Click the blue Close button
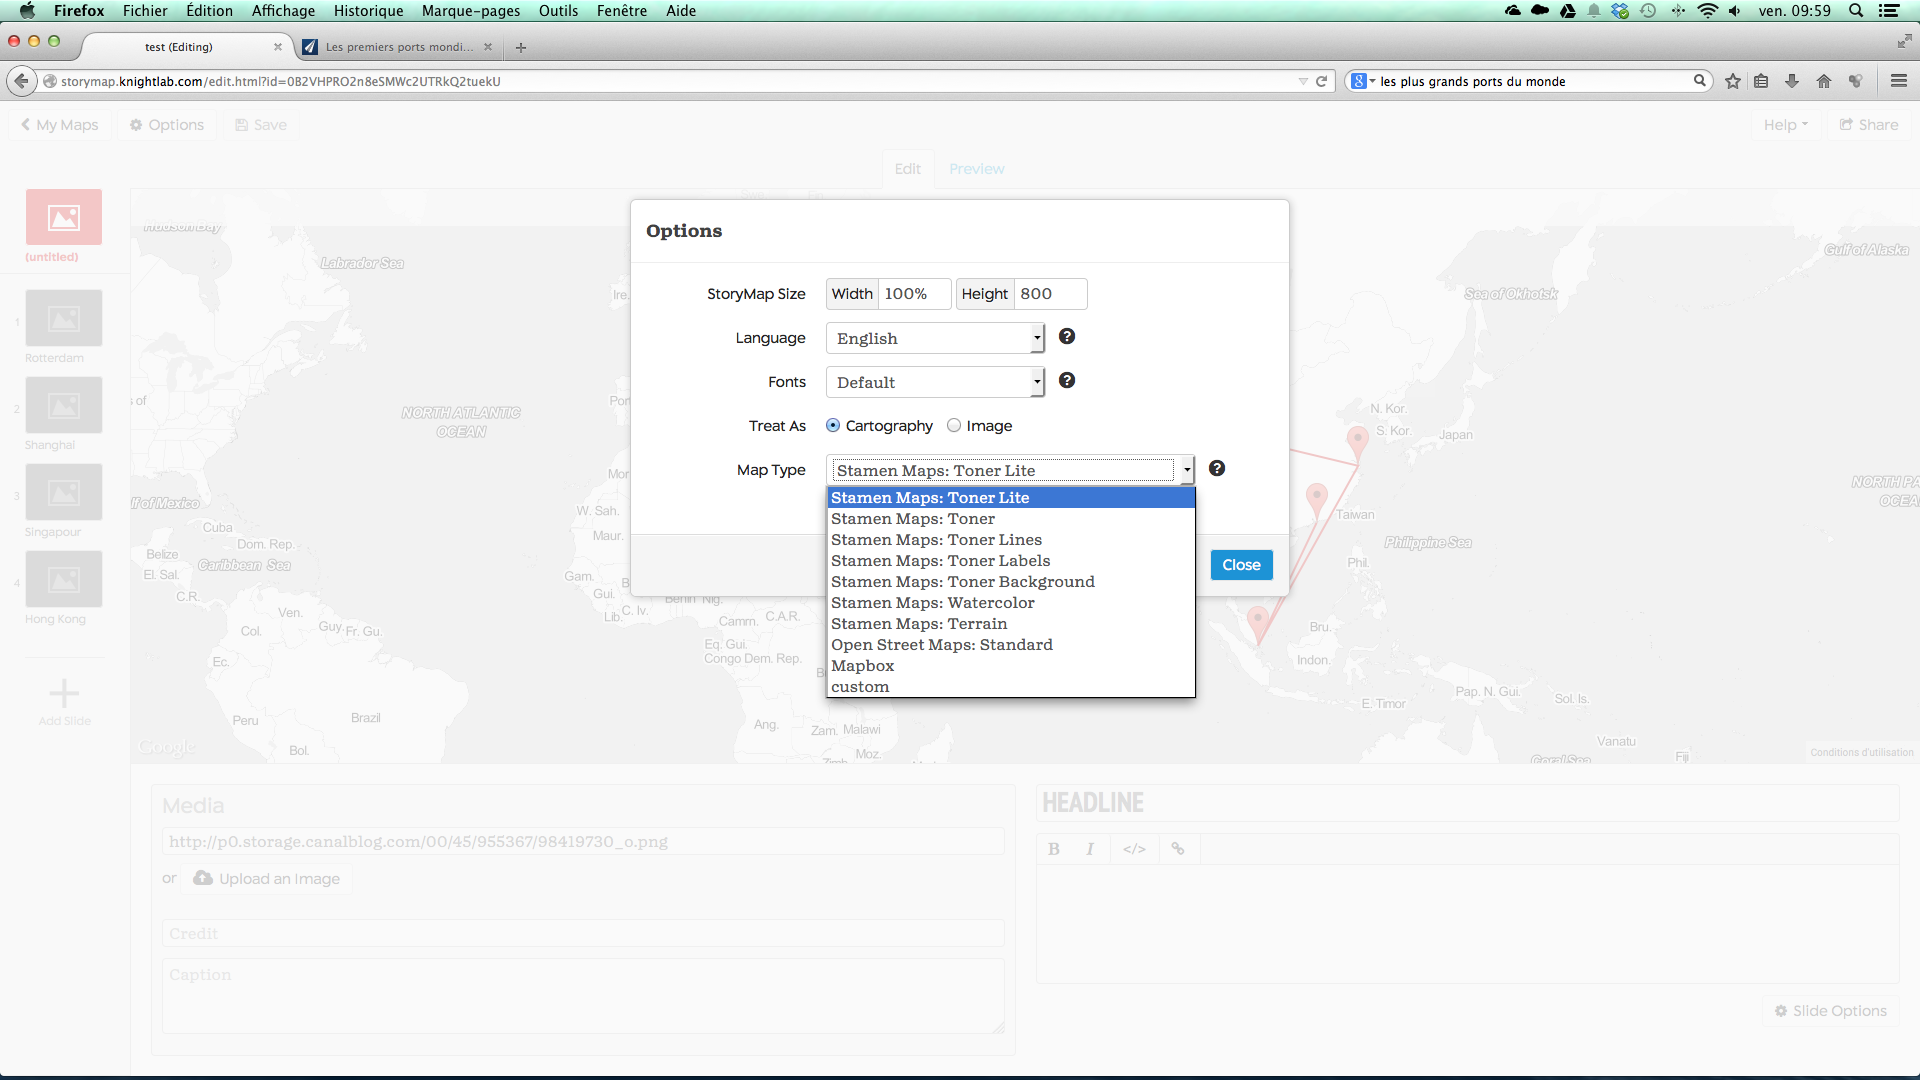 pyautogui.click(x=1241, y=565)
